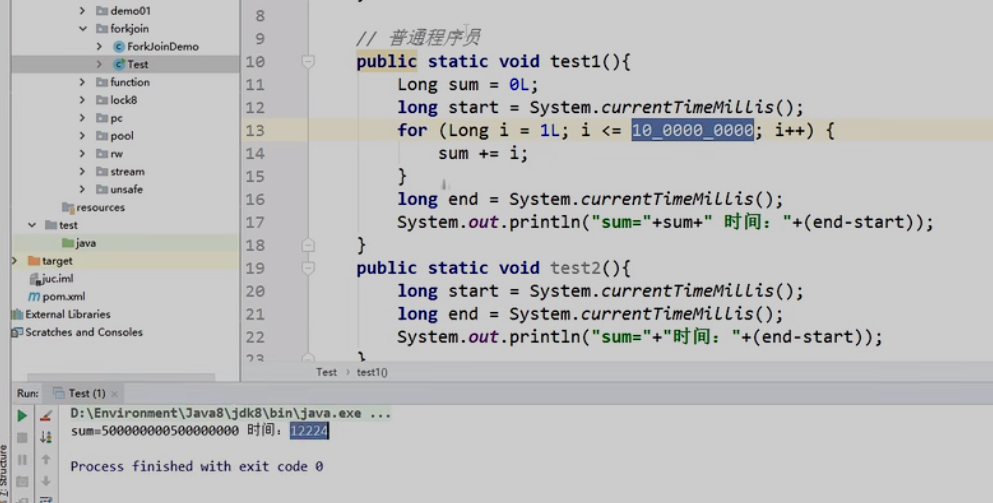Click 'Process finished with exit code 0'
993x503 pixels.
click(197, 467)
